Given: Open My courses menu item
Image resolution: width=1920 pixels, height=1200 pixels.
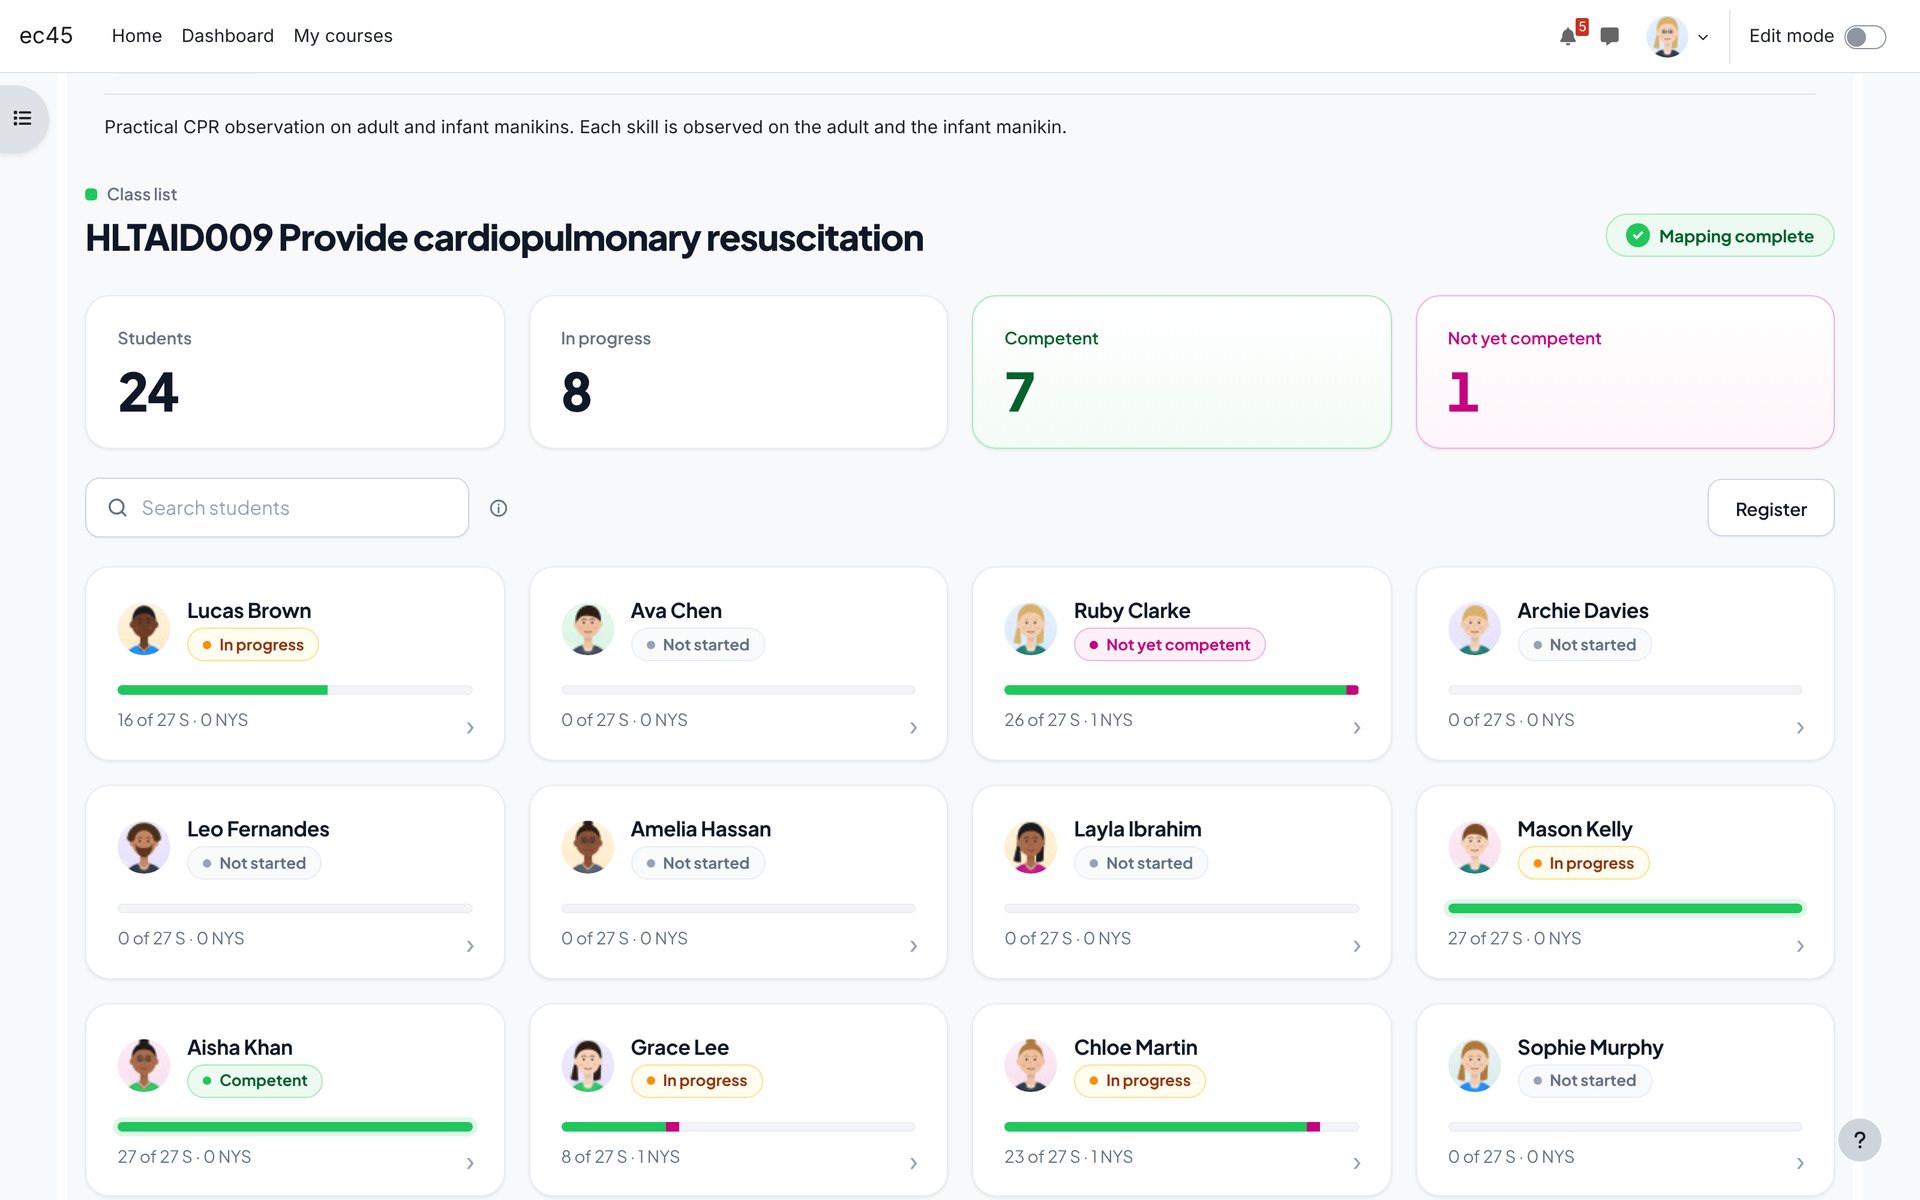Looking at the screenshot, I should (x=343, y=36).
